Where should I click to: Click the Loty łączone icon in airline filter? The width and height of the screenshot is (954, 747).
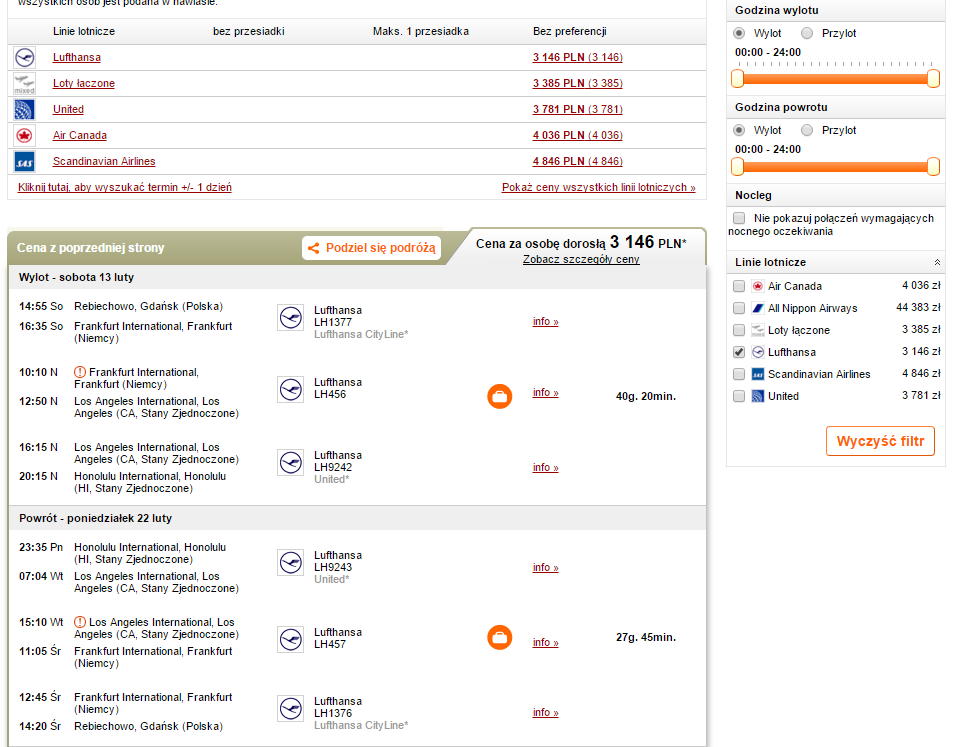758,330
